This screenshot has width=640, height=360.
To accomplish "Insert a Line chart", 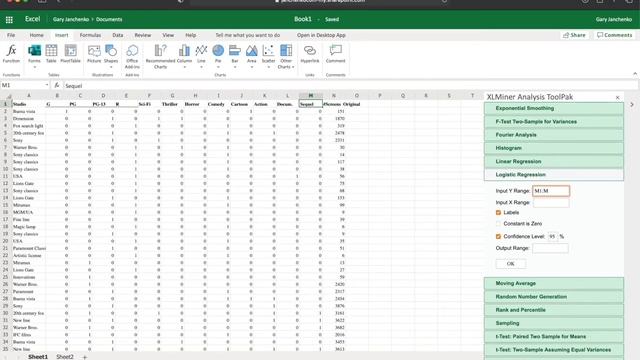I will 201,56.
